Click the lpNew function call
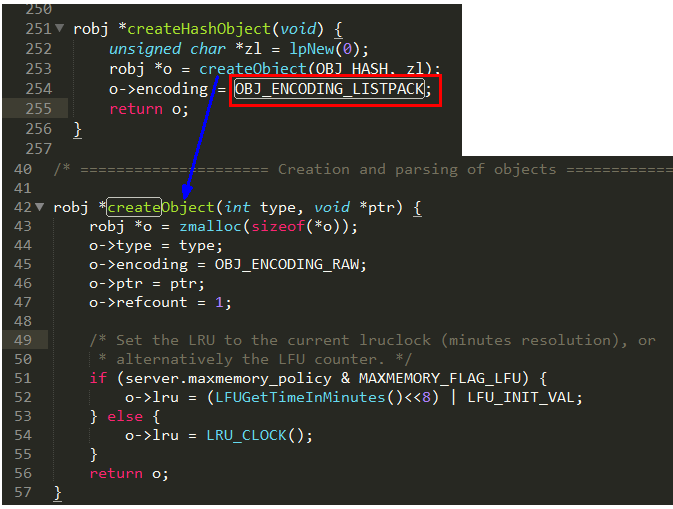The image size is (673, 509). coord(312,48)
